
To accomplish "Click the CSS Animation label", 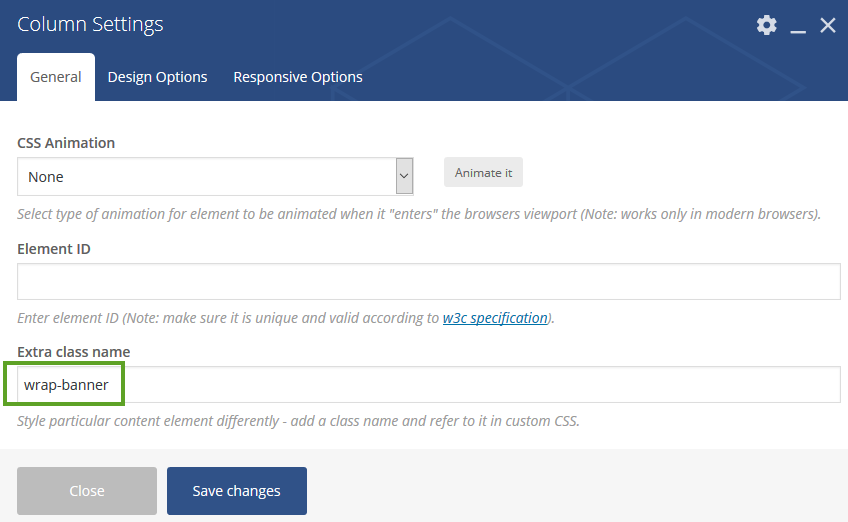I will (x=66, y=143).
